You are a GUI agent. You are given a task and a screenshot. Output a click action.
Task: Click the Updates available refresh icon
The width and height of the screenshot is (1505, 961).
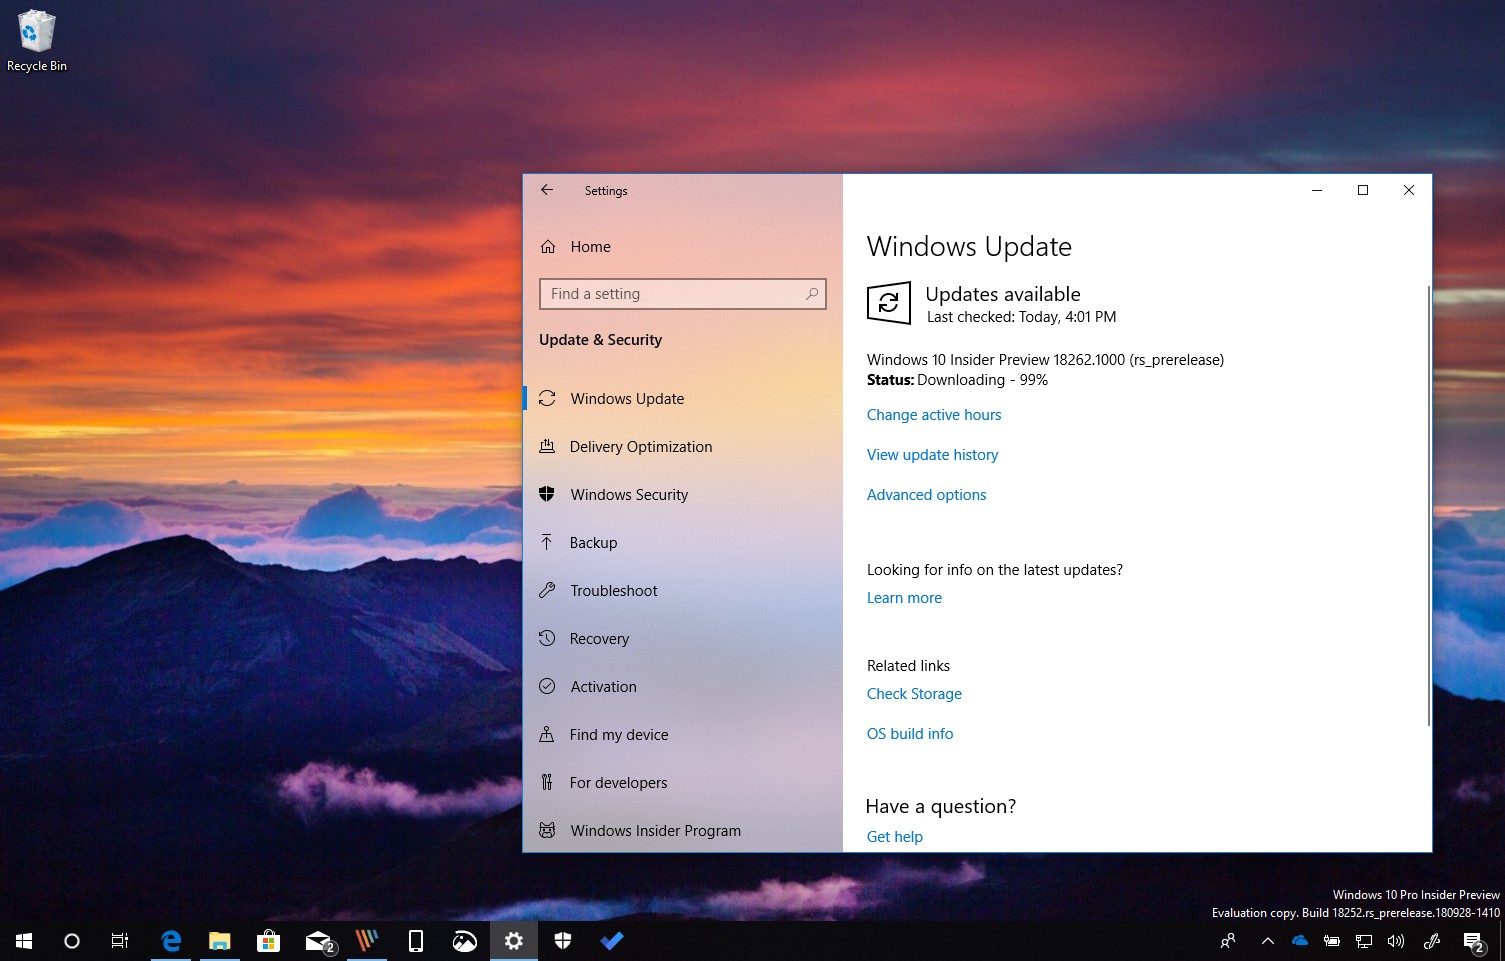point(888,303)
